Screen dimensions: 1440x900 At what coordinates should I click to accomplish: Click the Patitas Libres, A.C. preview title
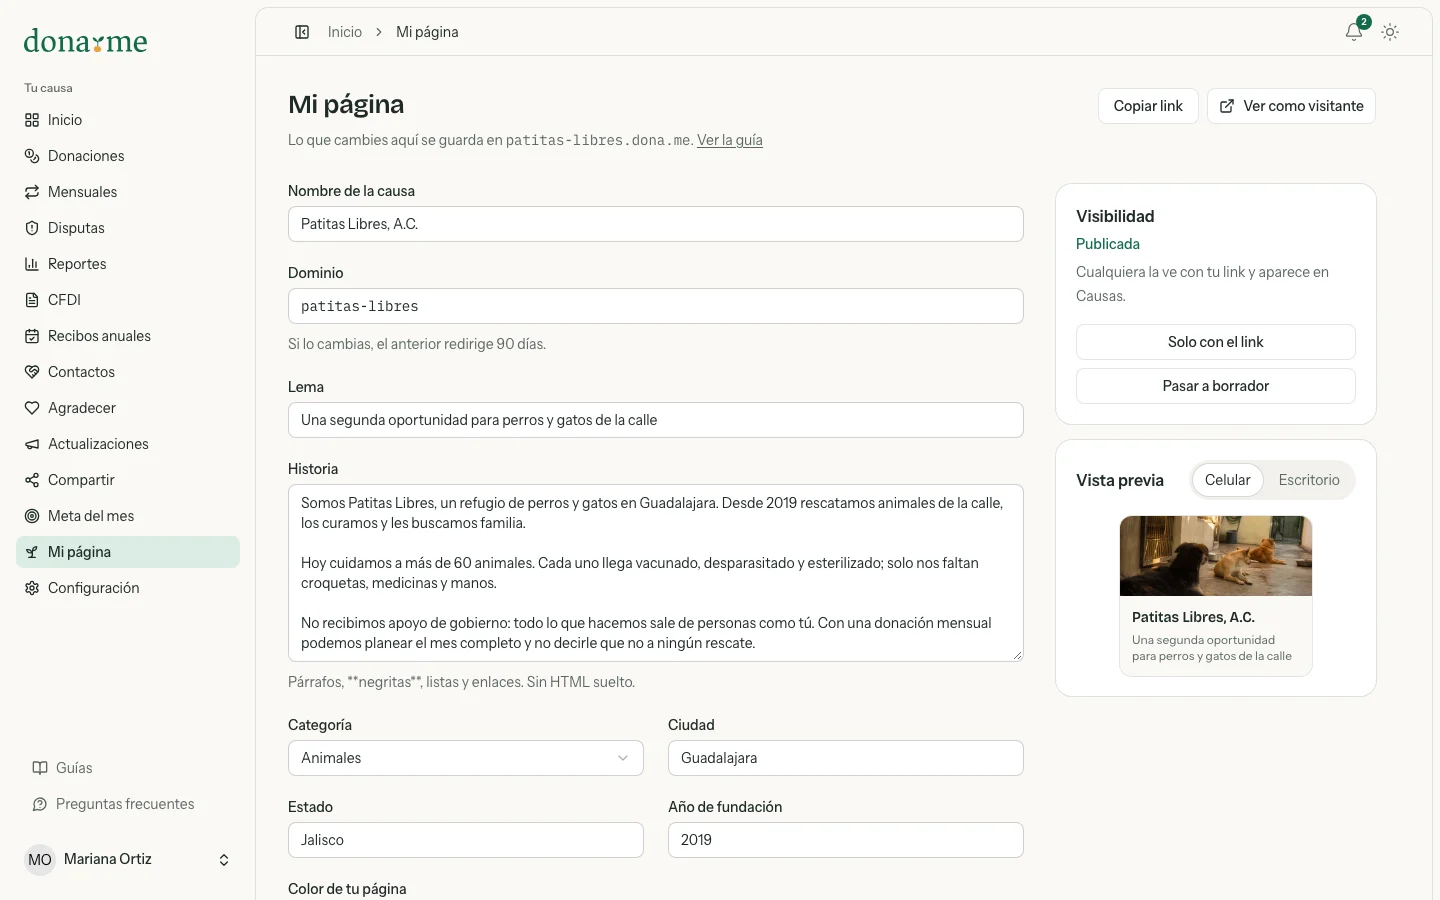(1193, 617)
